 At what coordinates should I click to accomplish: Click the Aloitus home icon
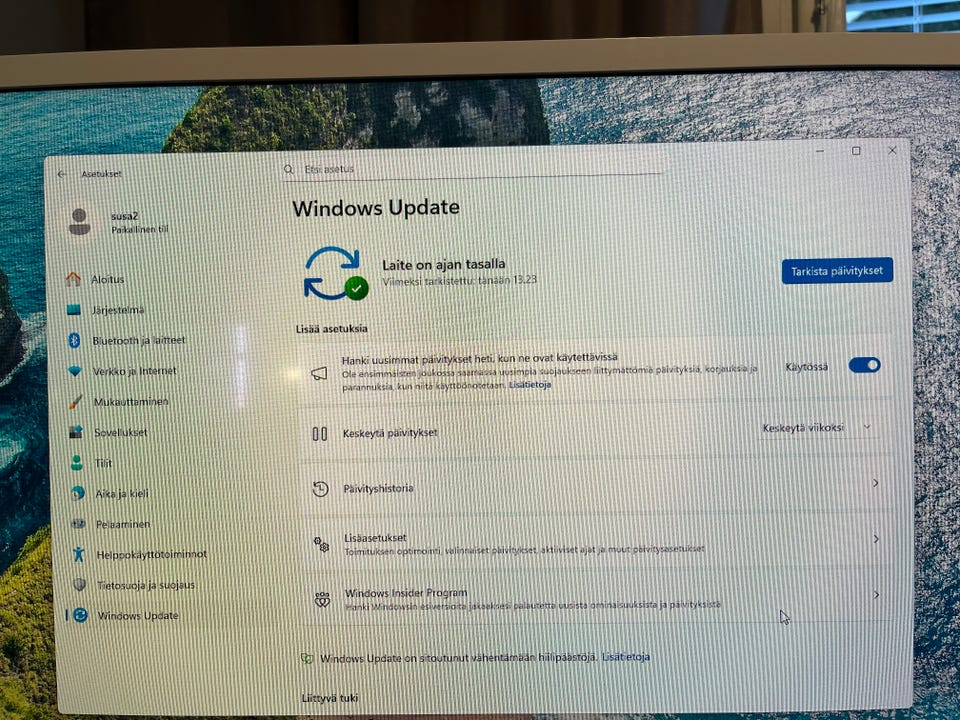(x=73, y=279)
